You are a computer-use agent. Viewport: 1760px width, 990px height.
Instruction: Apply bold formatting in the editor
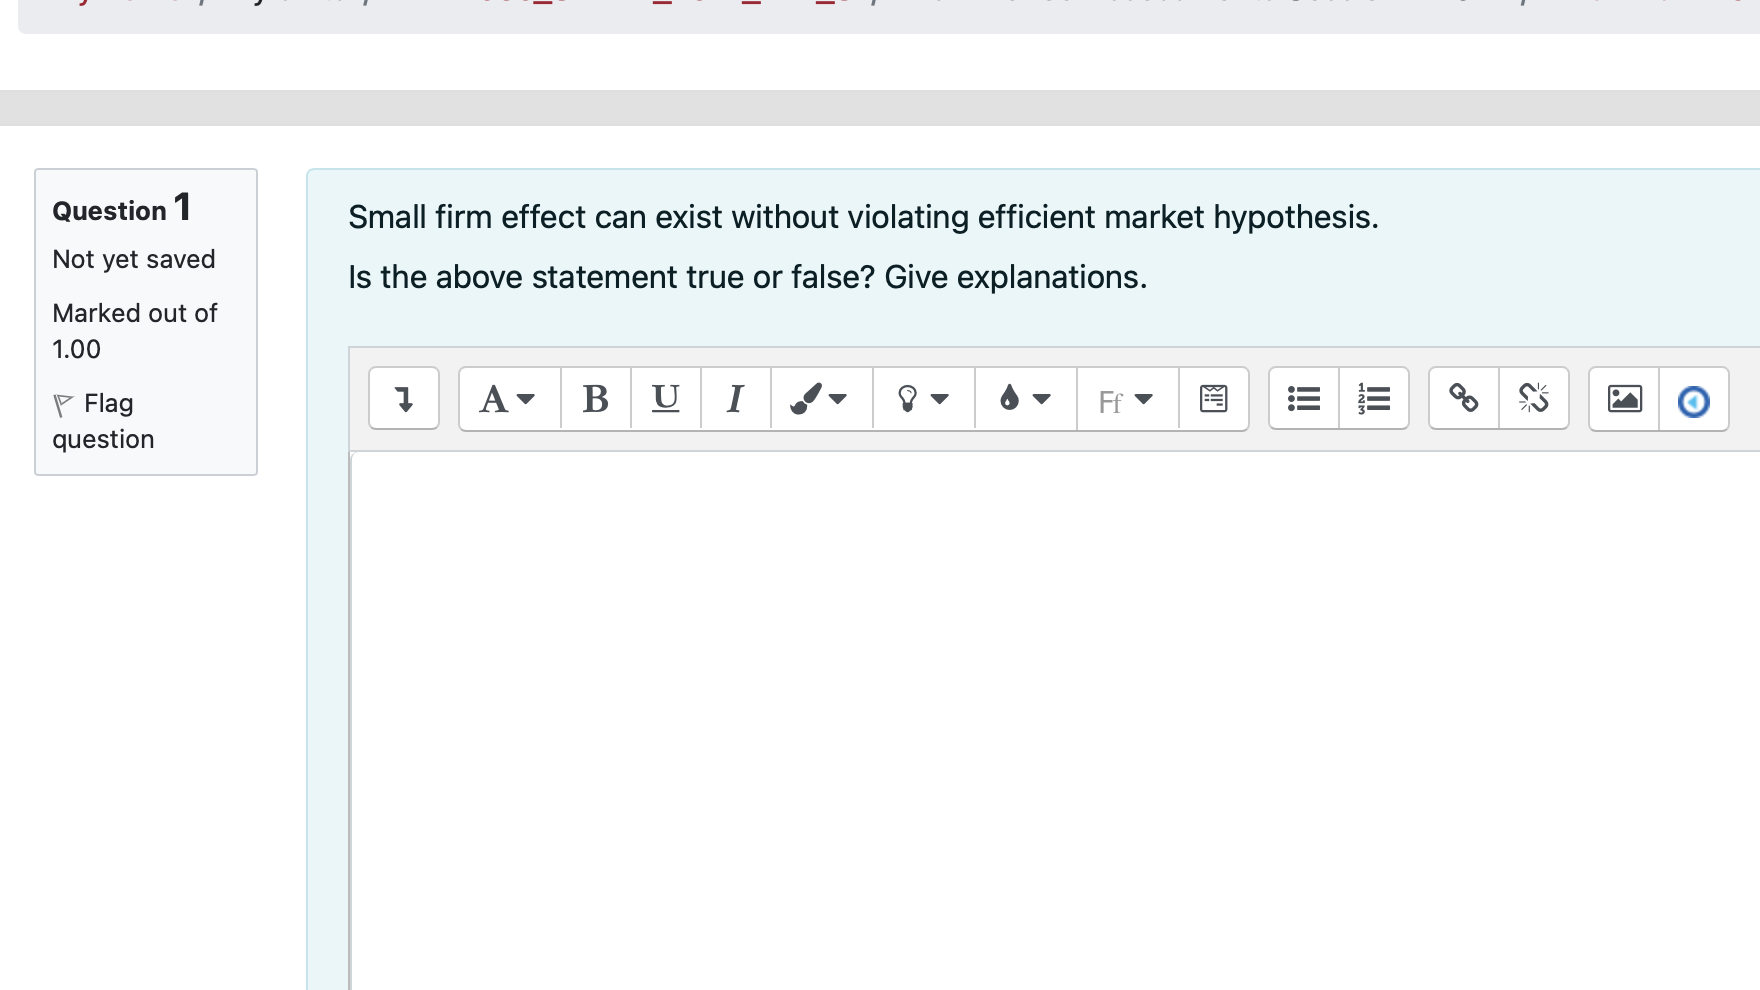(x=596, y=398)
